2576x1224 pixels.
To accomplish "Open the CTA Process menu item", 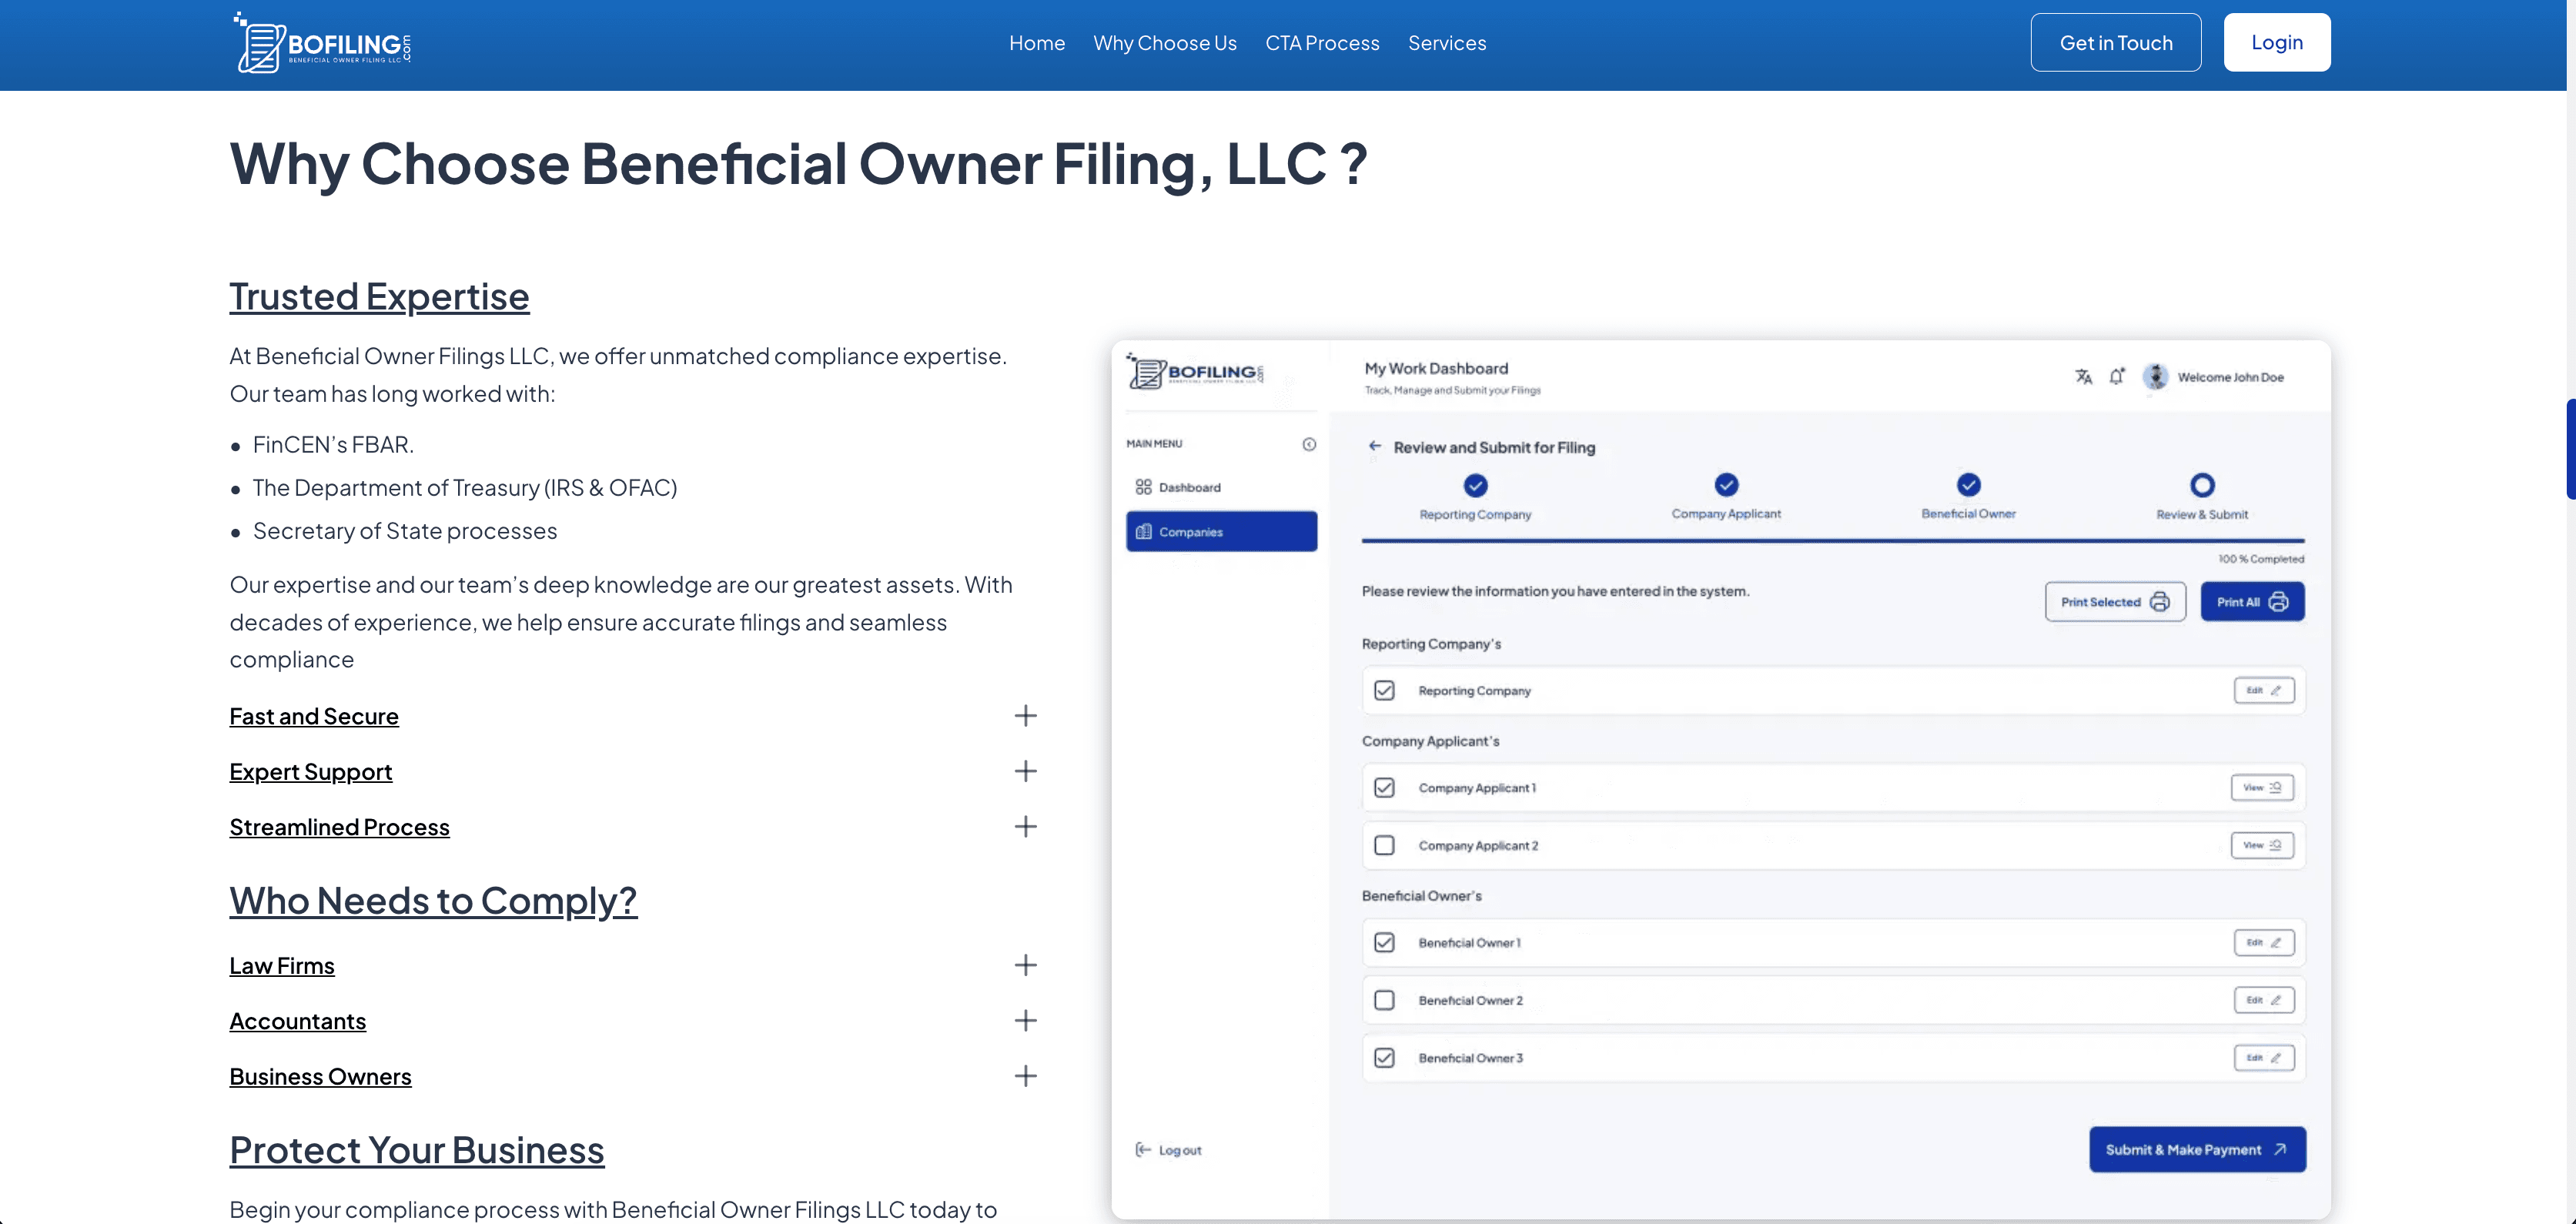I will coord(1321,43).
